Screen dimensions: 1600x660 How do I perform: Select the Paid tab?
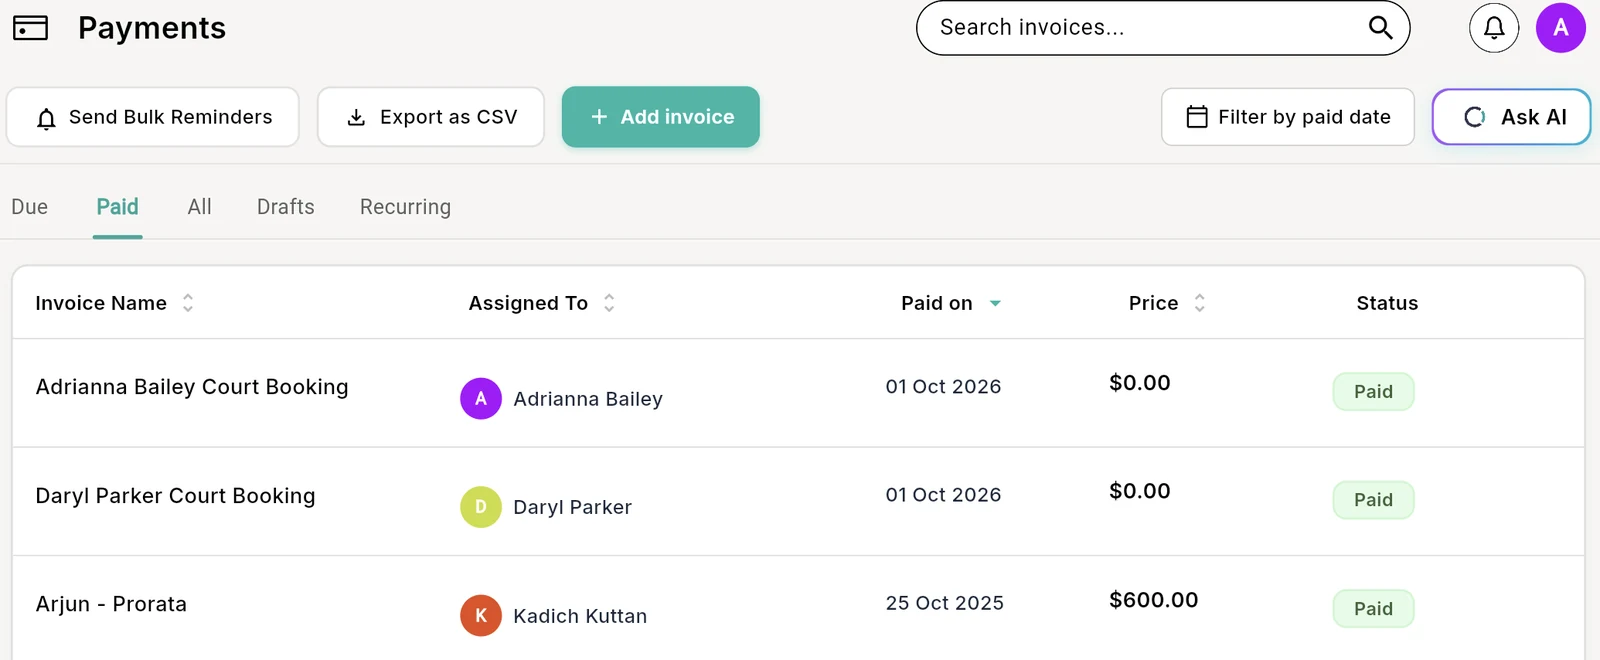(117, 207)
